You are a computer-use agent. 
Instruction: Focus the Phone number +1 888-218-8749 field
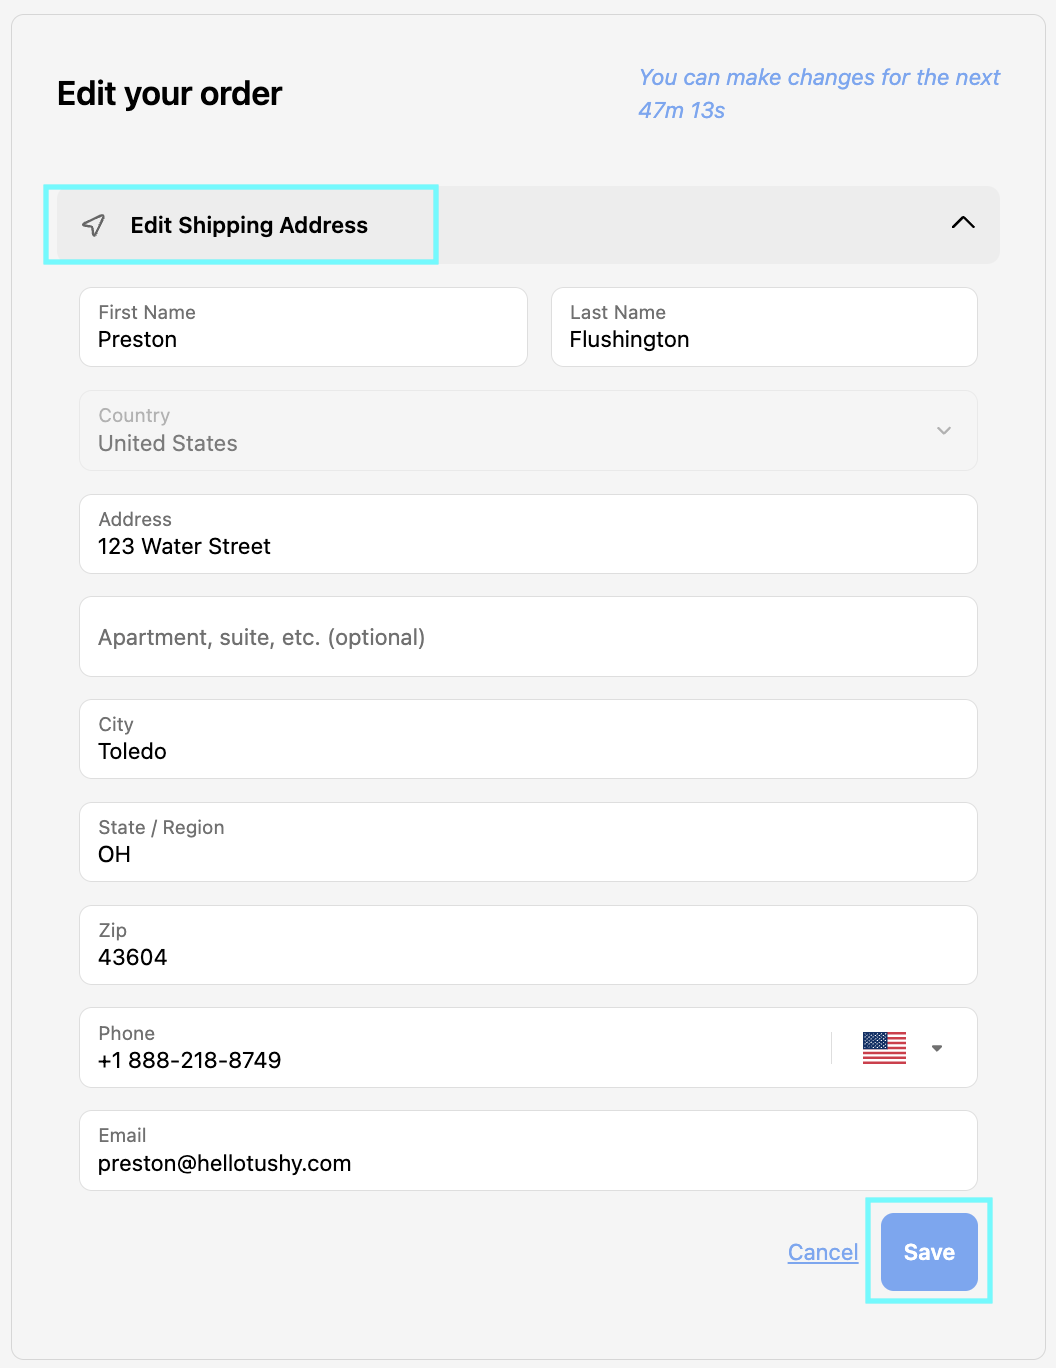coord(450,1049)
